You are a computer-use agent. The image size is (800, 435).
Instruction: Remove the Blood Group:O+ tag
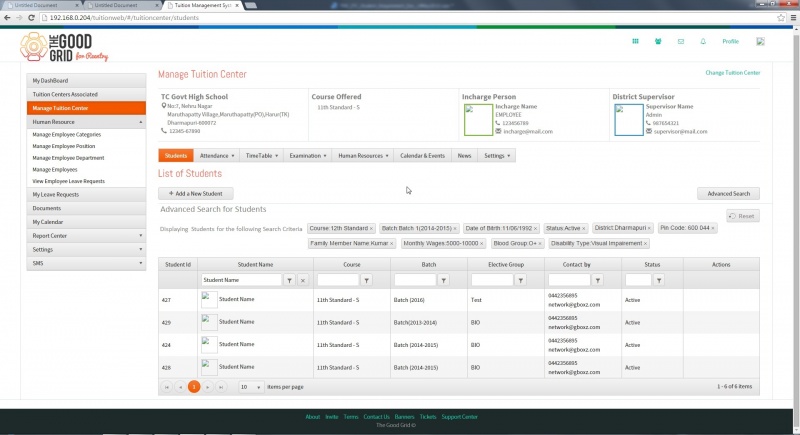tap(540, 244)
